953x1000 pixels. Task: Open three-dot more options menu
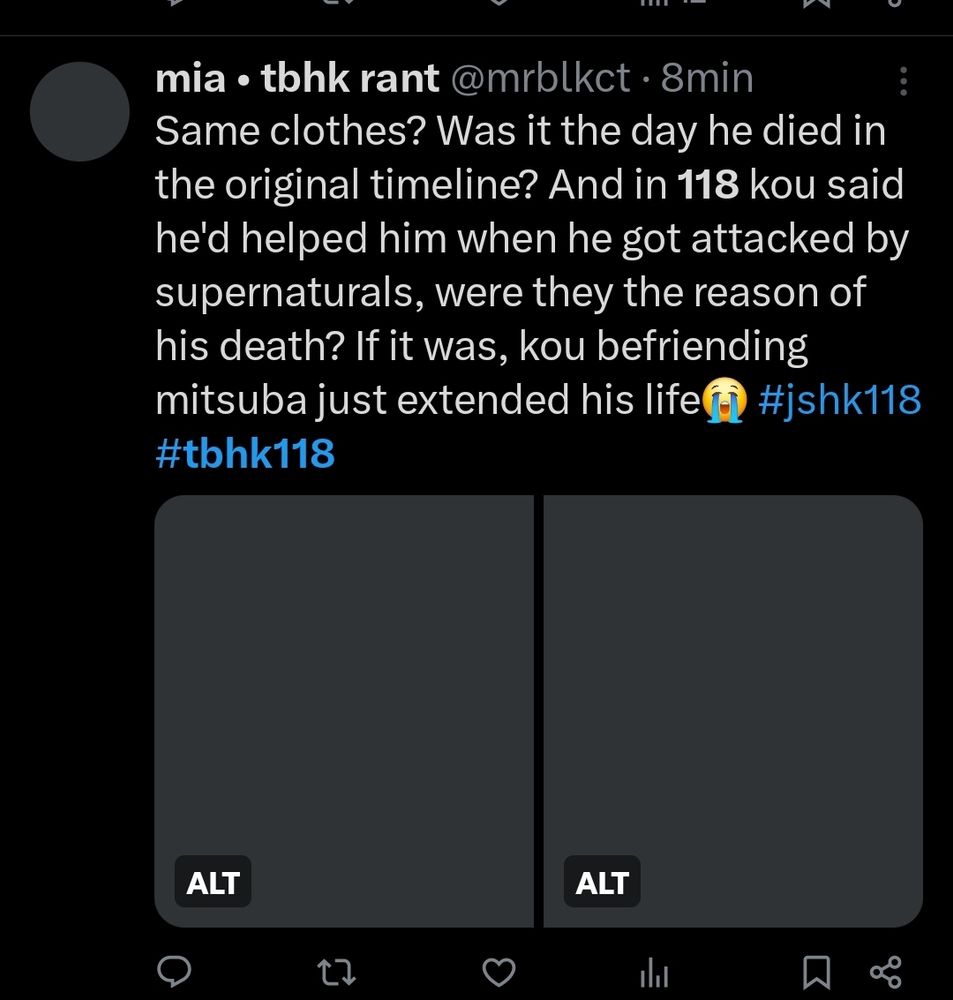(x=903, y=81)
